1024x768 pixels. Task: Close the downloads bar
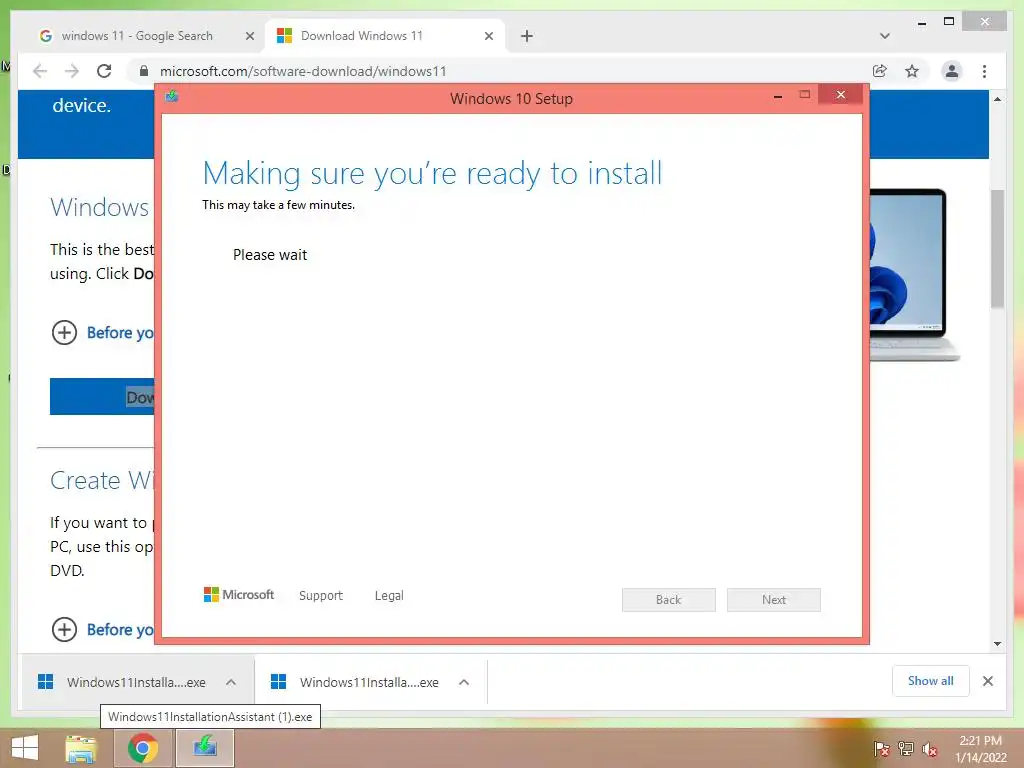pyautogui.click(x=987, y=681)
